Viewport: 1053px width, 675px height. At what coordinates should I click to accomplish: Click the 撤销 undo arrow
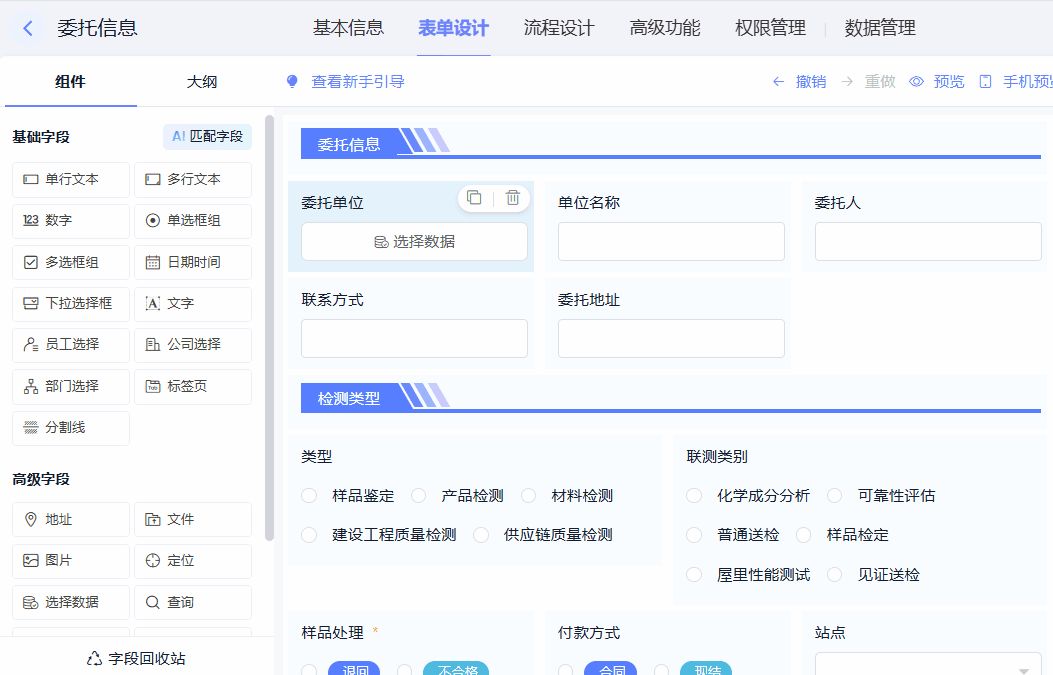(x=778, y=82)
